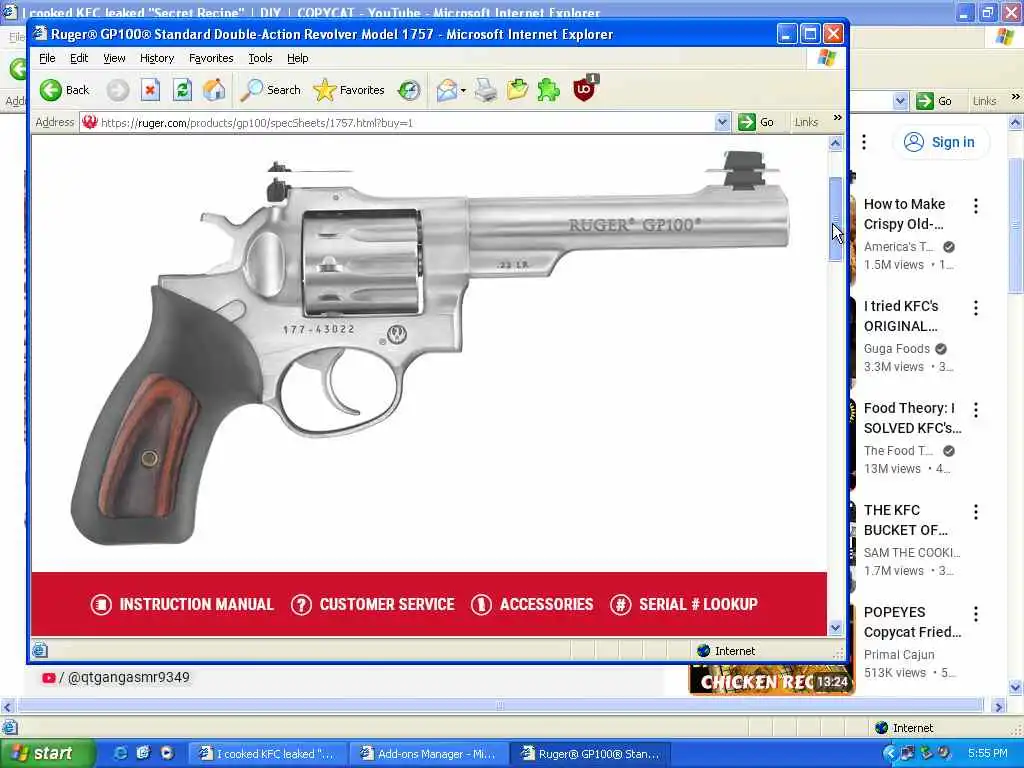Open options for POPEYES Copycat video
1024x768 pixels.
coord(976,614)
